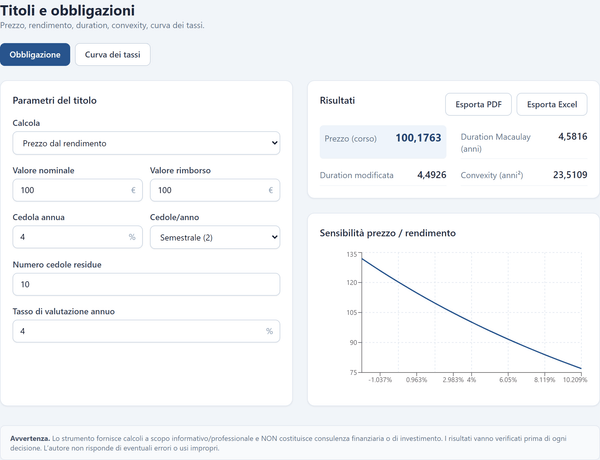This screenshot has height=460, width=600.
Task: Open the Calcola dropdown menu
Action: click(146, 143)
